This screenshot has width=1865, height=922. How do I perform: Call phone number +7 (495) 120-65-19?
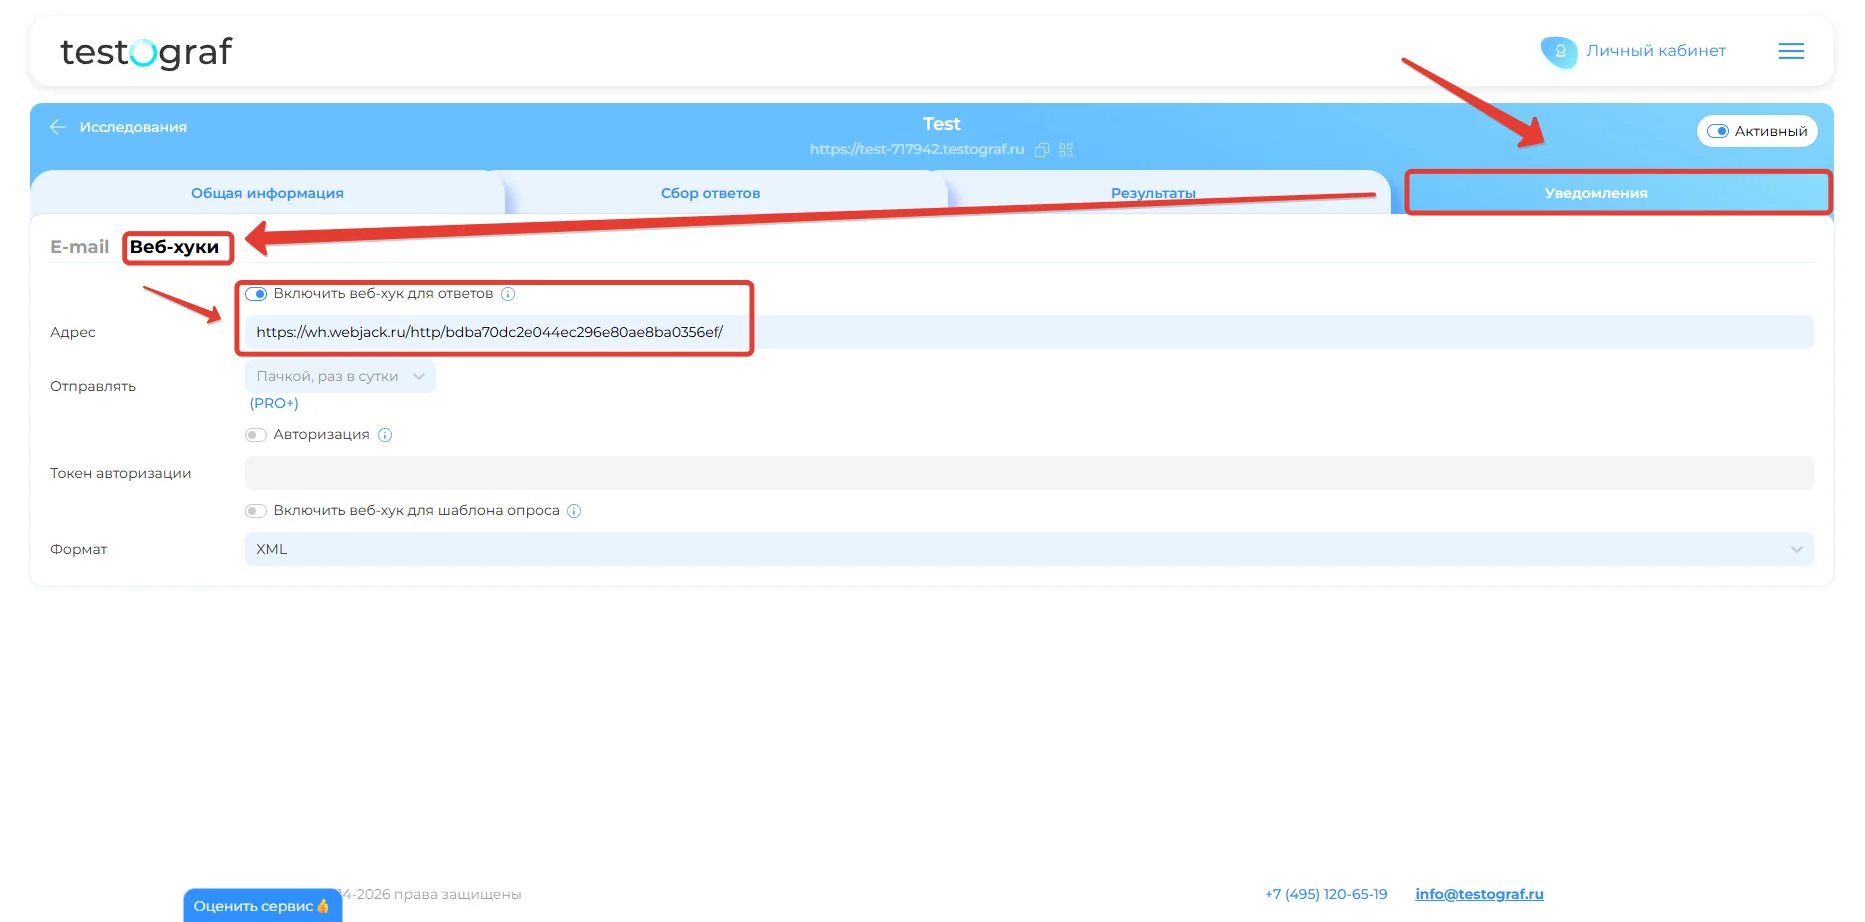[1326, 894]
